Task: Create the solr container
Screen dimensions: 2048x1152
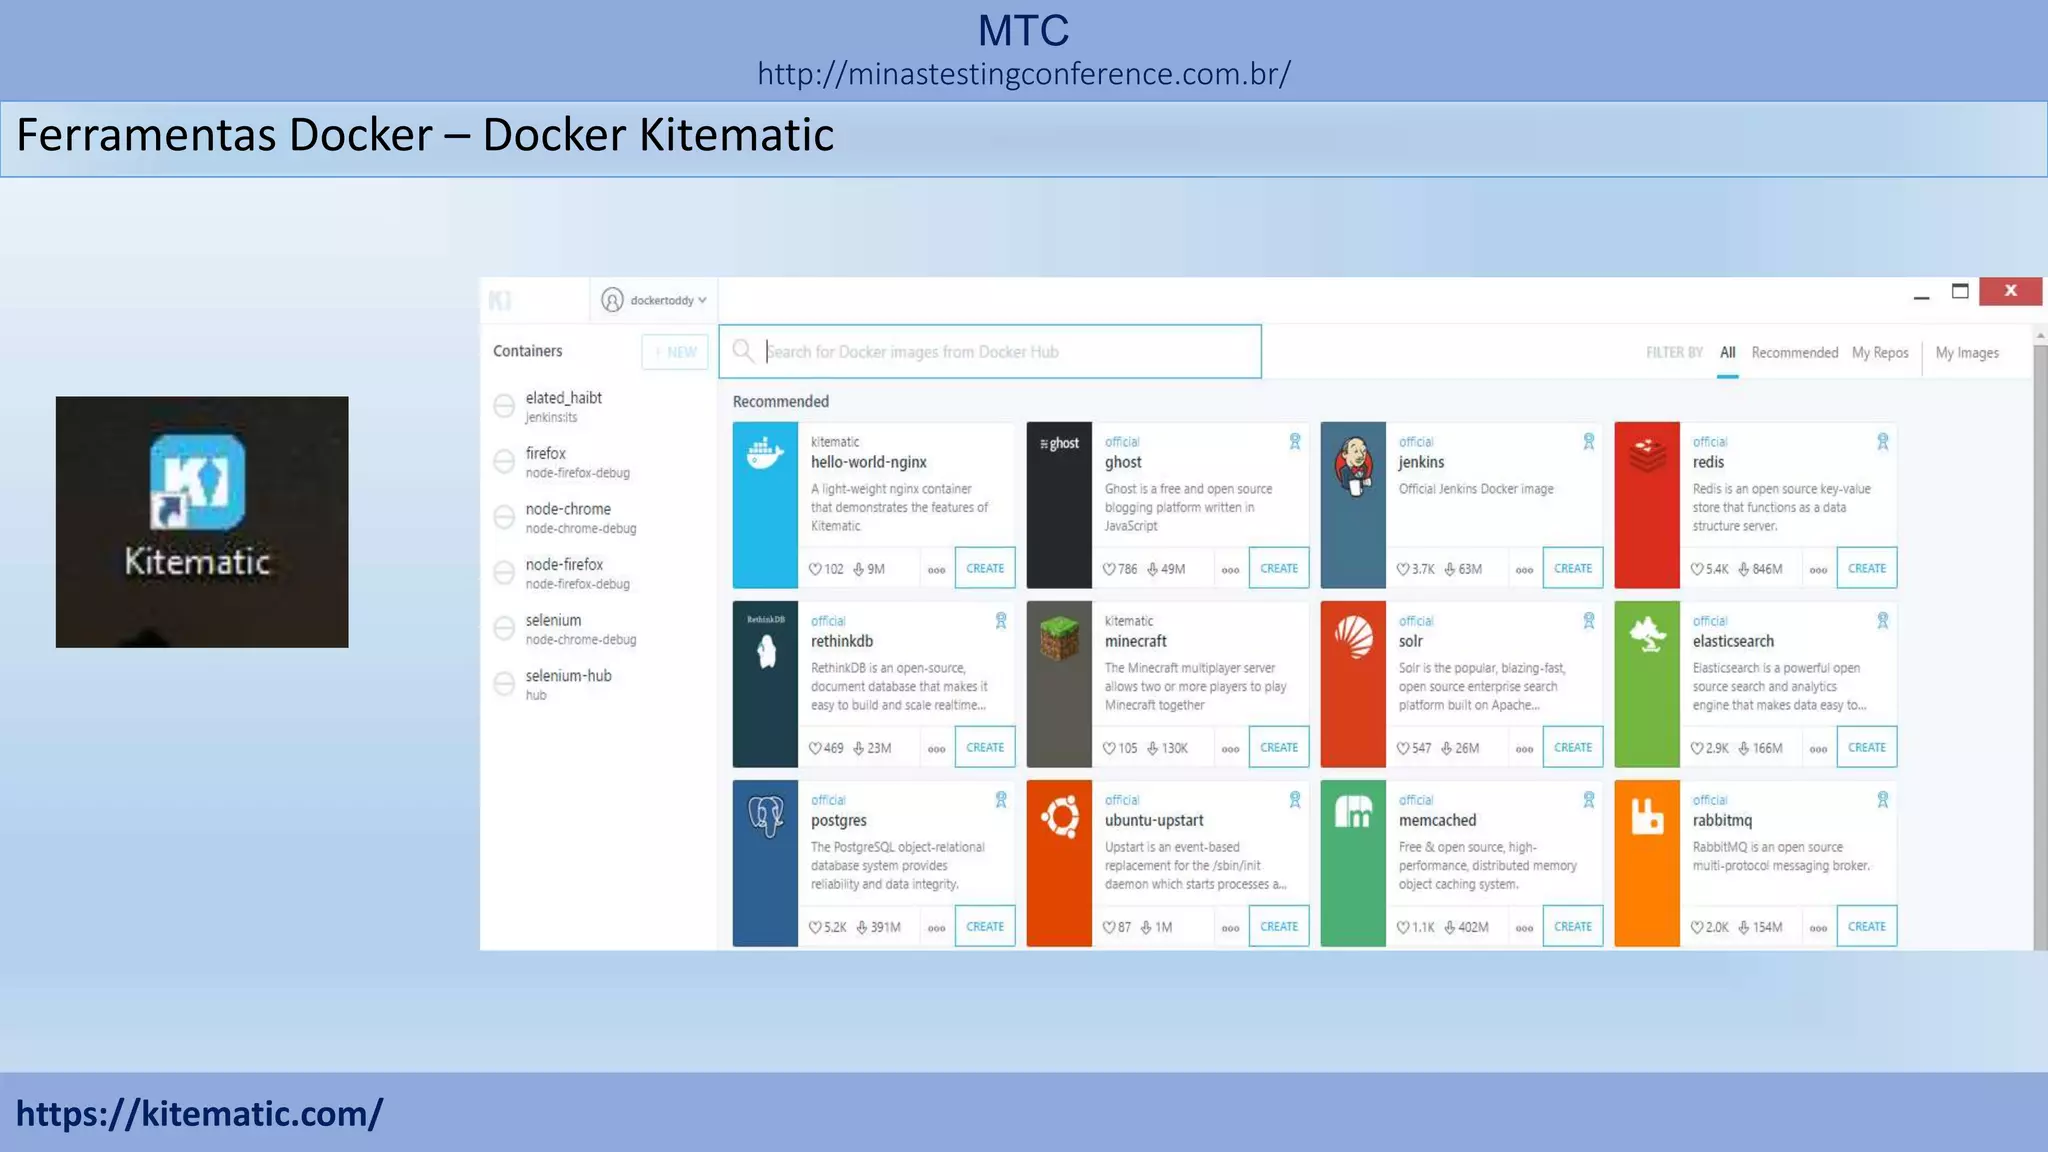Action: coord(1573,747)
